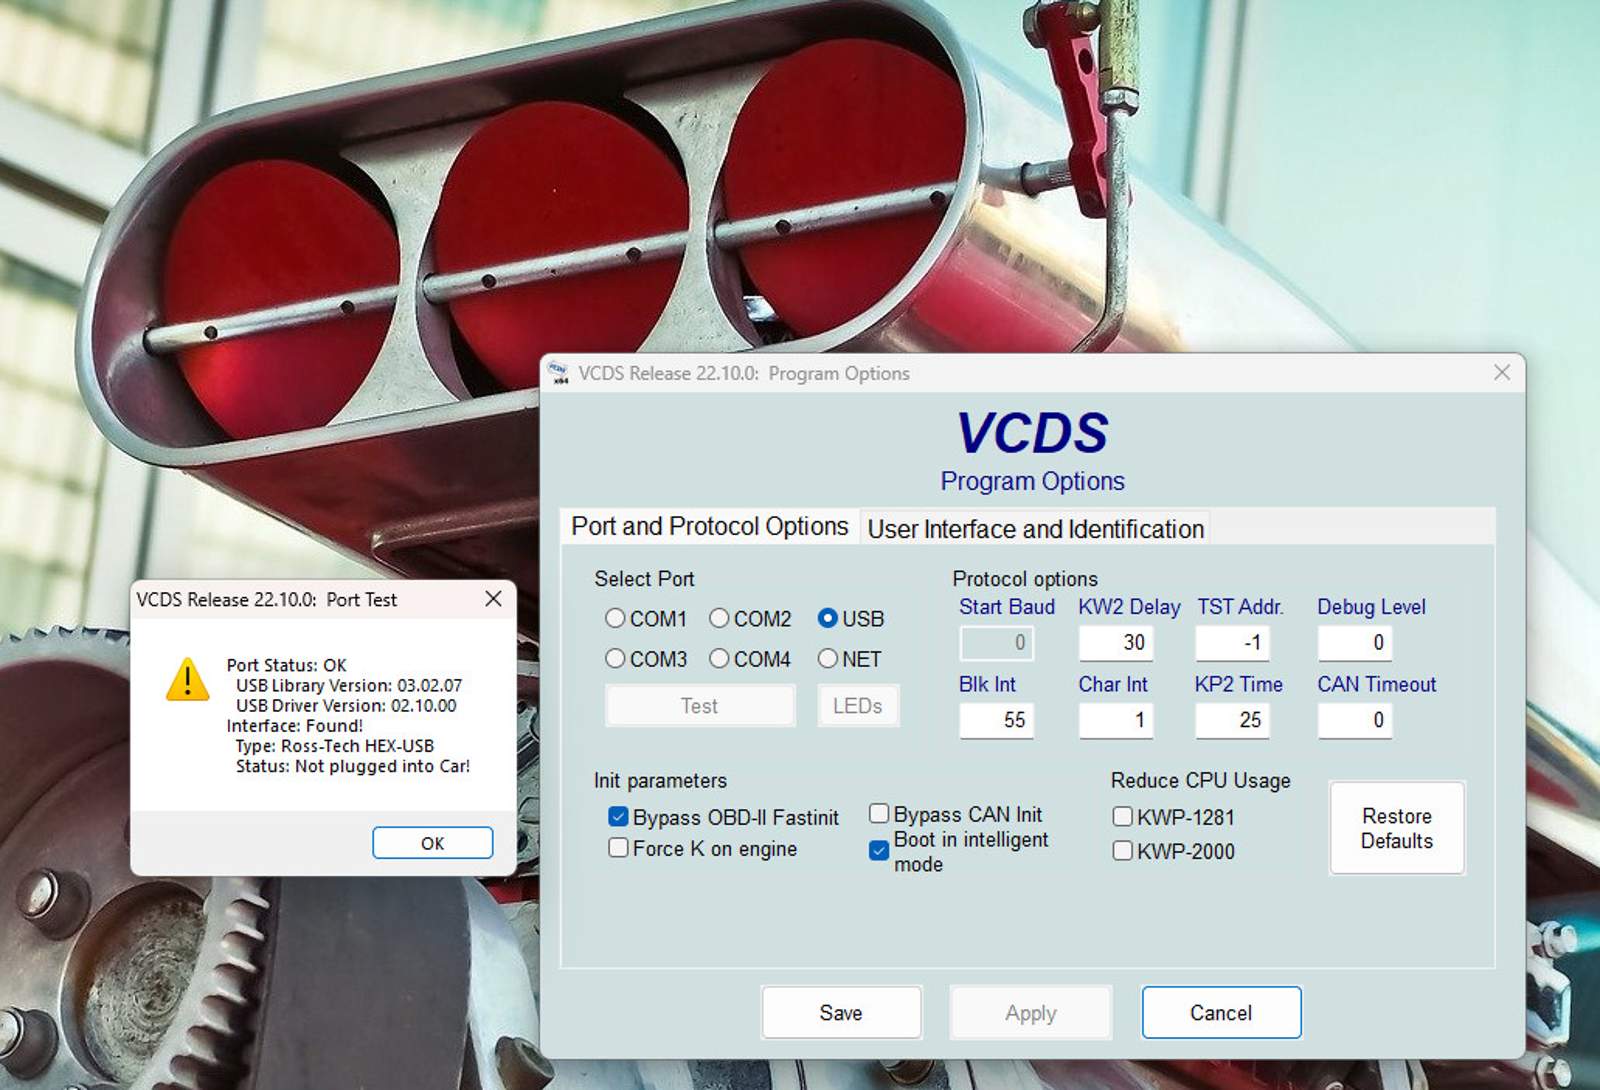The width and height of the screenshot is (1600, 1090).
Task: Enable Bypass CAN Init checkbox
Action: click(x=879, y=813)
